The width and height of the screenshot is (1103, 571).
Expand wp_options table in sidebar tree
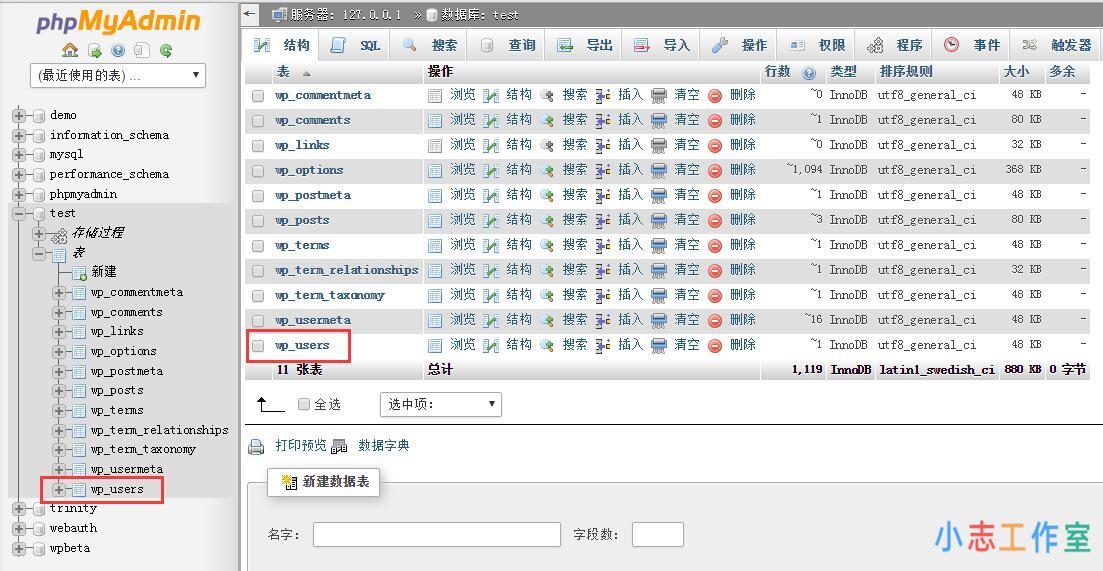(x=59, y=352)
